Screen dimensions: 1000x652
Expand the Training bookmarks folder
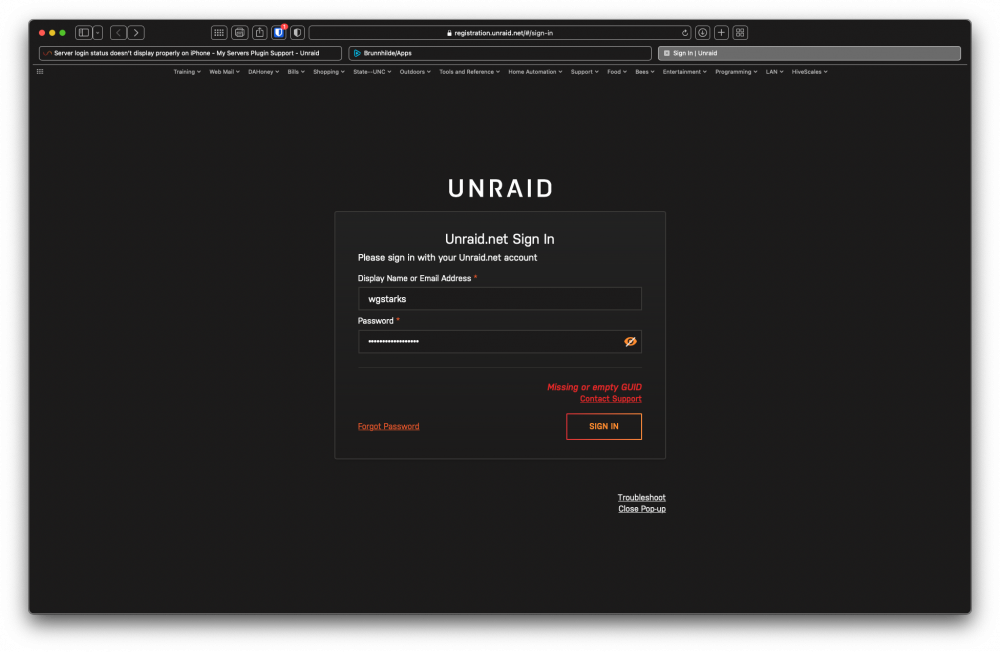(x=187, y=72)
